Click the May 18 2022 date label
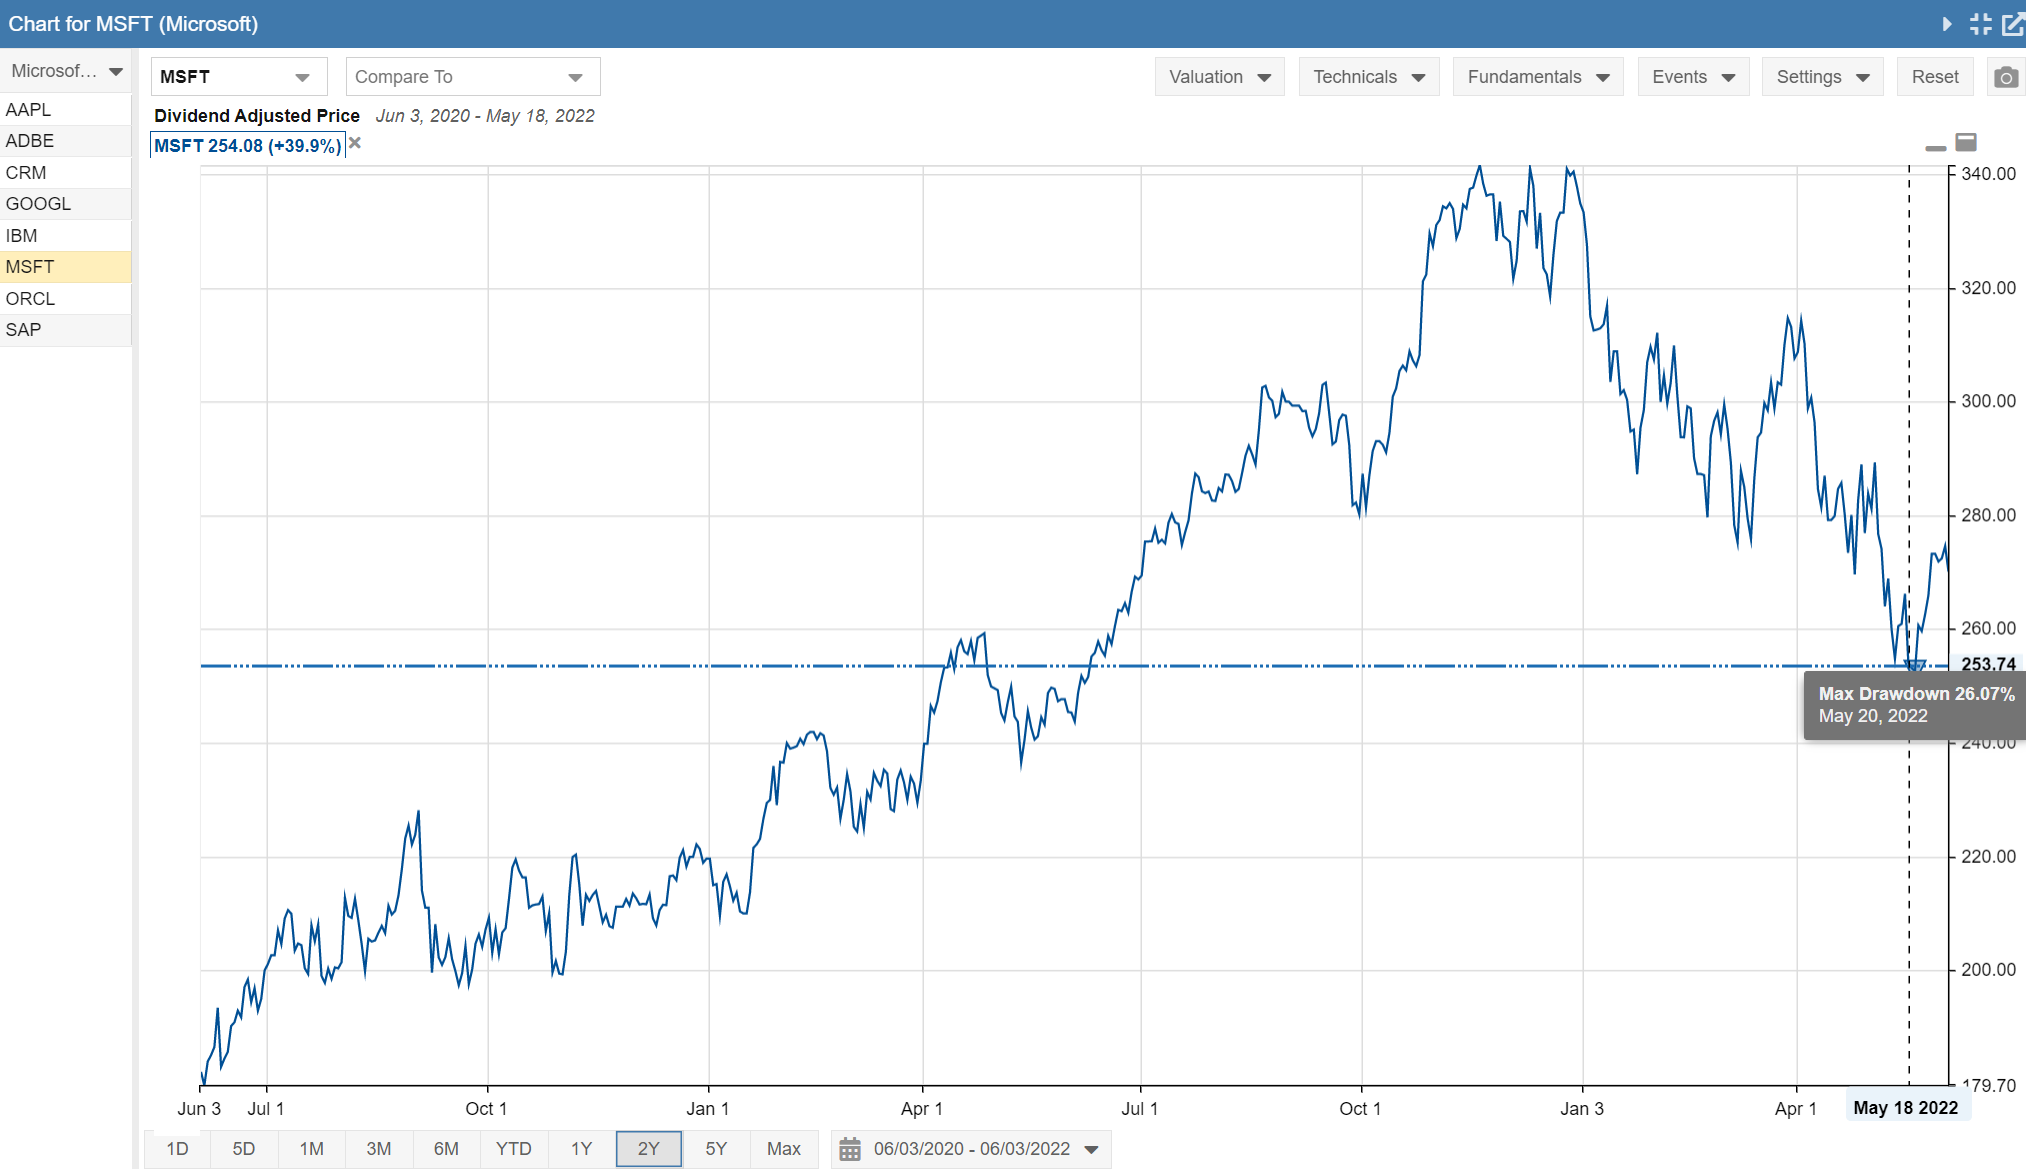 coord(1906,1108)
